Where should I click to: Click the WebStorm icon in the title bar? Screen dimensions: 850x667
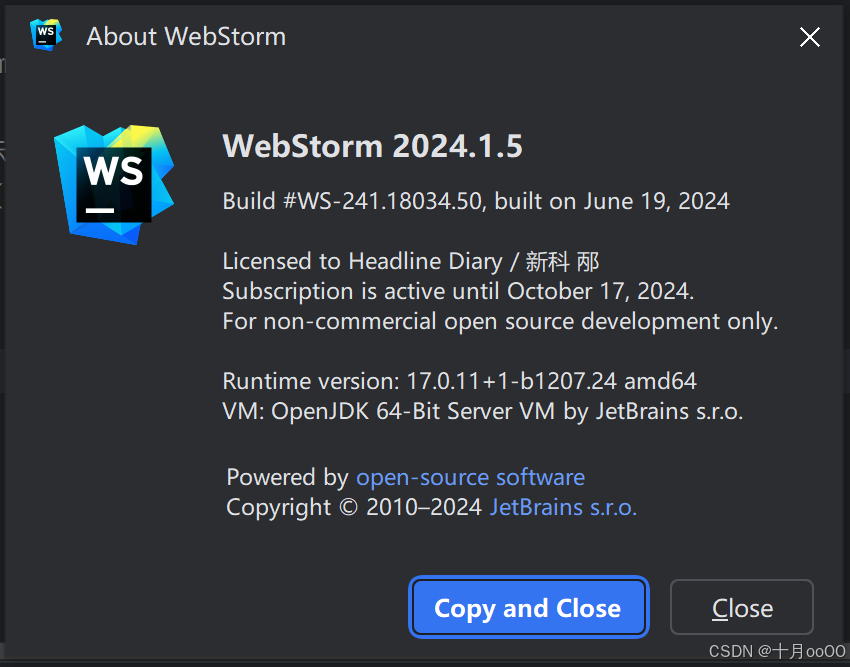coord(44,34)
